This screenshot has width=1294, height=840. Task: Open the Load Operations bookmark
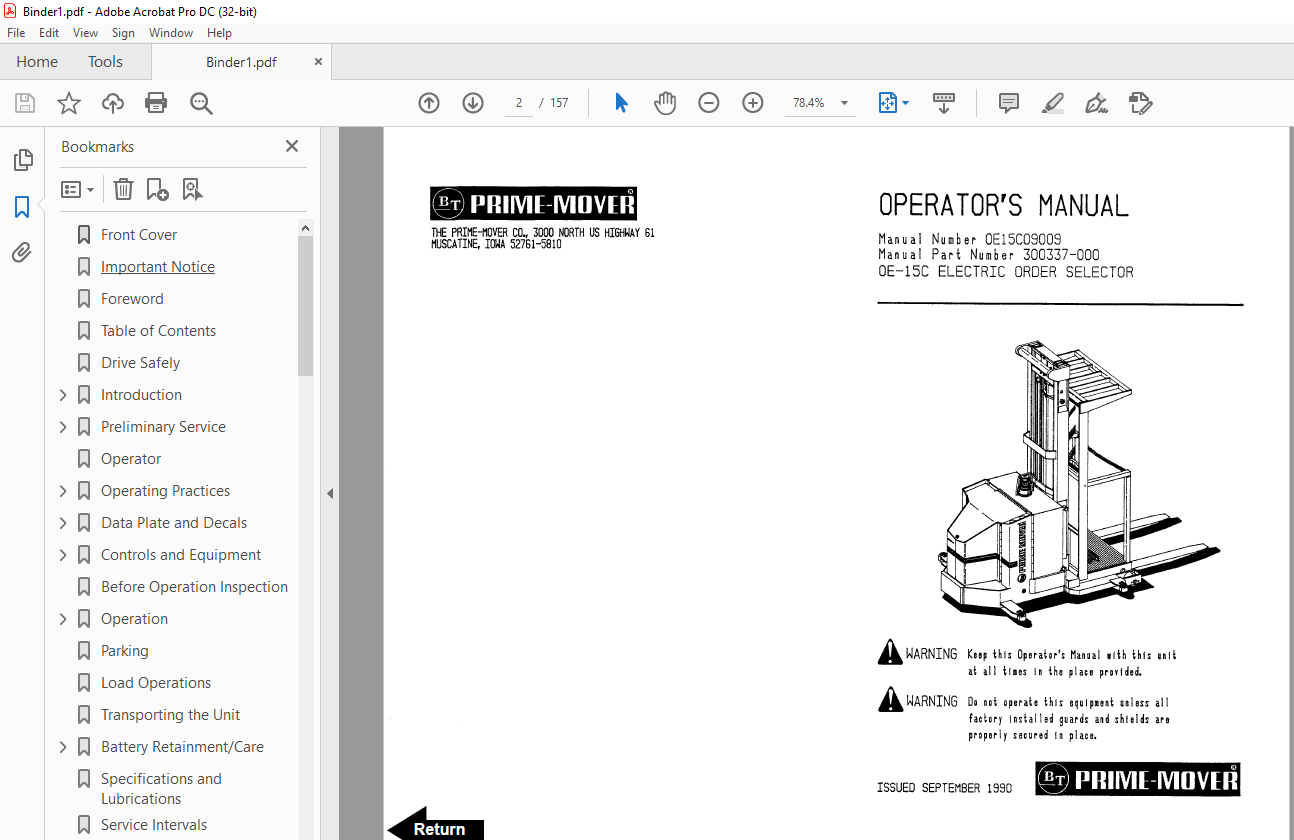156,683
